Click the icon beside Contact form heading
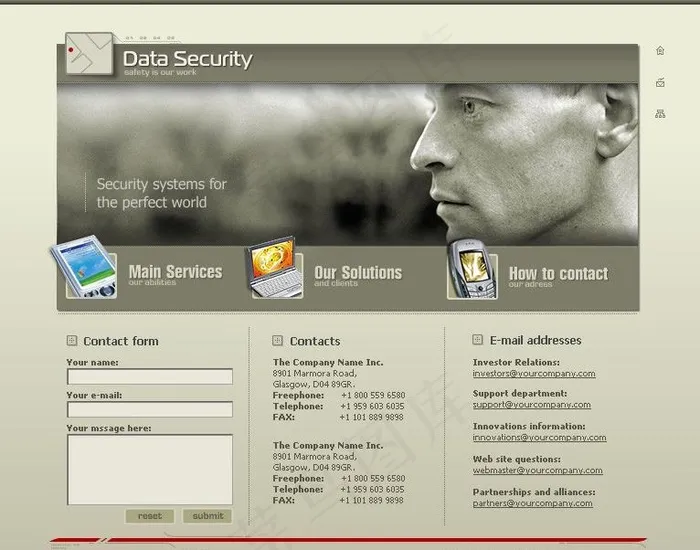Screen dimensions: 700x550 pyautogui.click(x=71, y=341)
